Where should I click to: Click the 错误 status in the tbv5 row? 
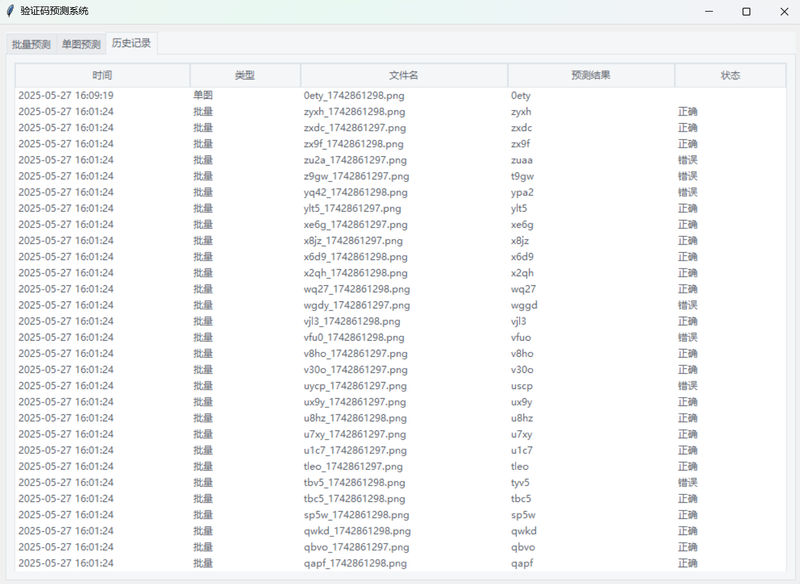(688, 483)
